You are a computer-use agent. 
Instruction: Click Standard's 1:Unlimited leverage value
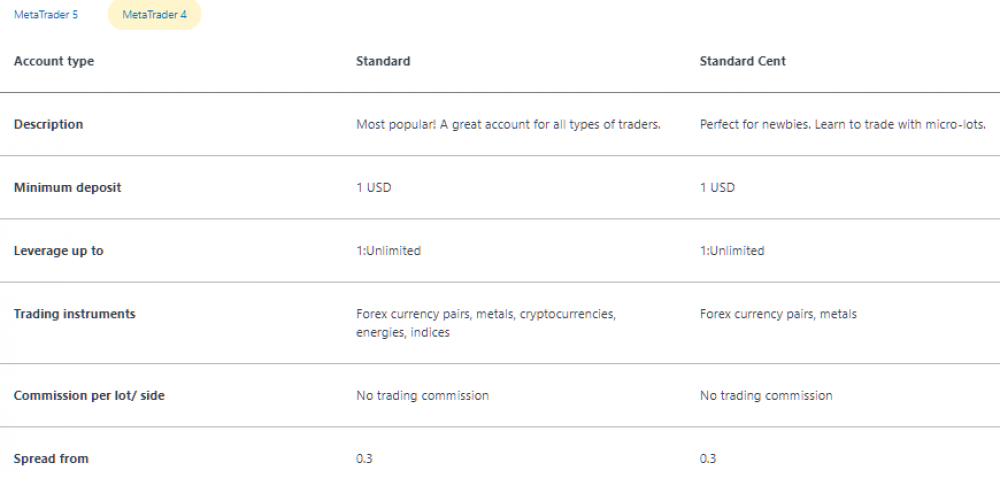(388, 250)
